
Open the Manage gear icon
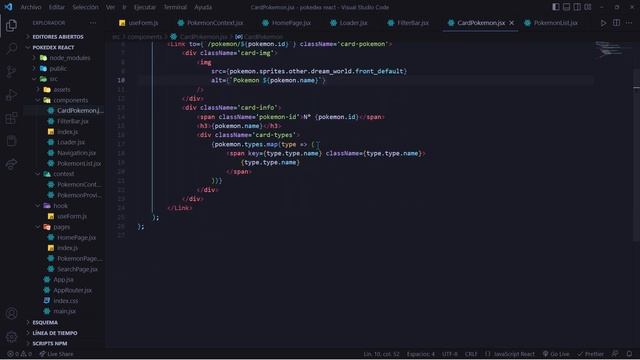click(11, 337)
